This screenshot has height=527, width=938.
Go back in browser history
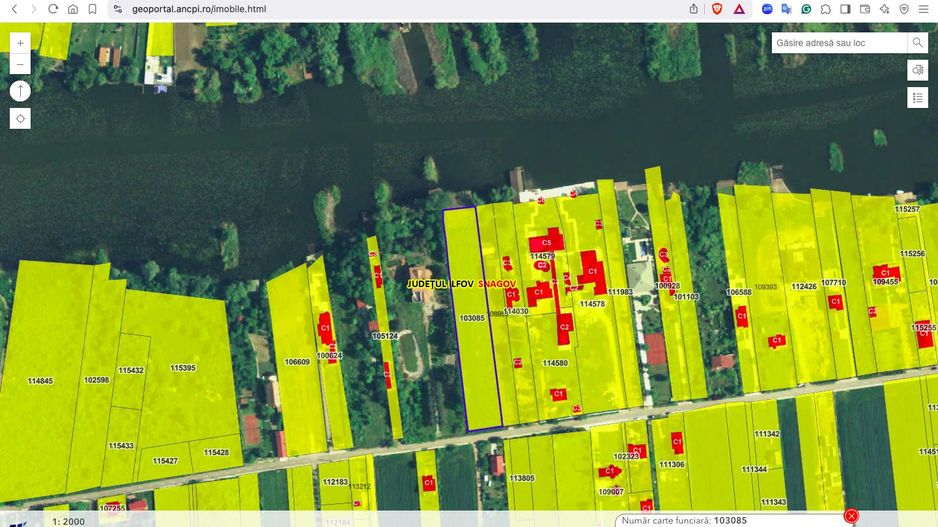(x=14, y=9)
